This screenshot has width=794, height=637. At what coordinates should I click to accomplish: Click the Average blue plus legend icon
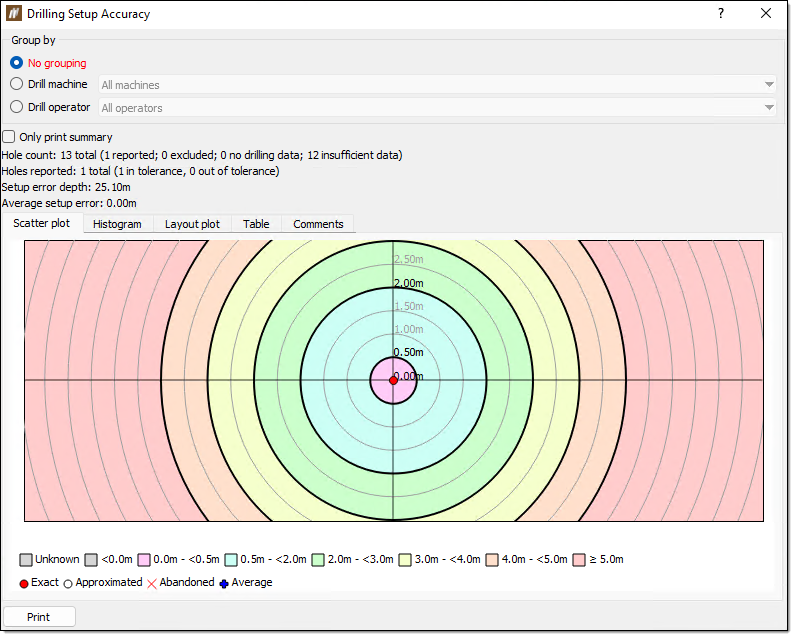click(224, 585)
